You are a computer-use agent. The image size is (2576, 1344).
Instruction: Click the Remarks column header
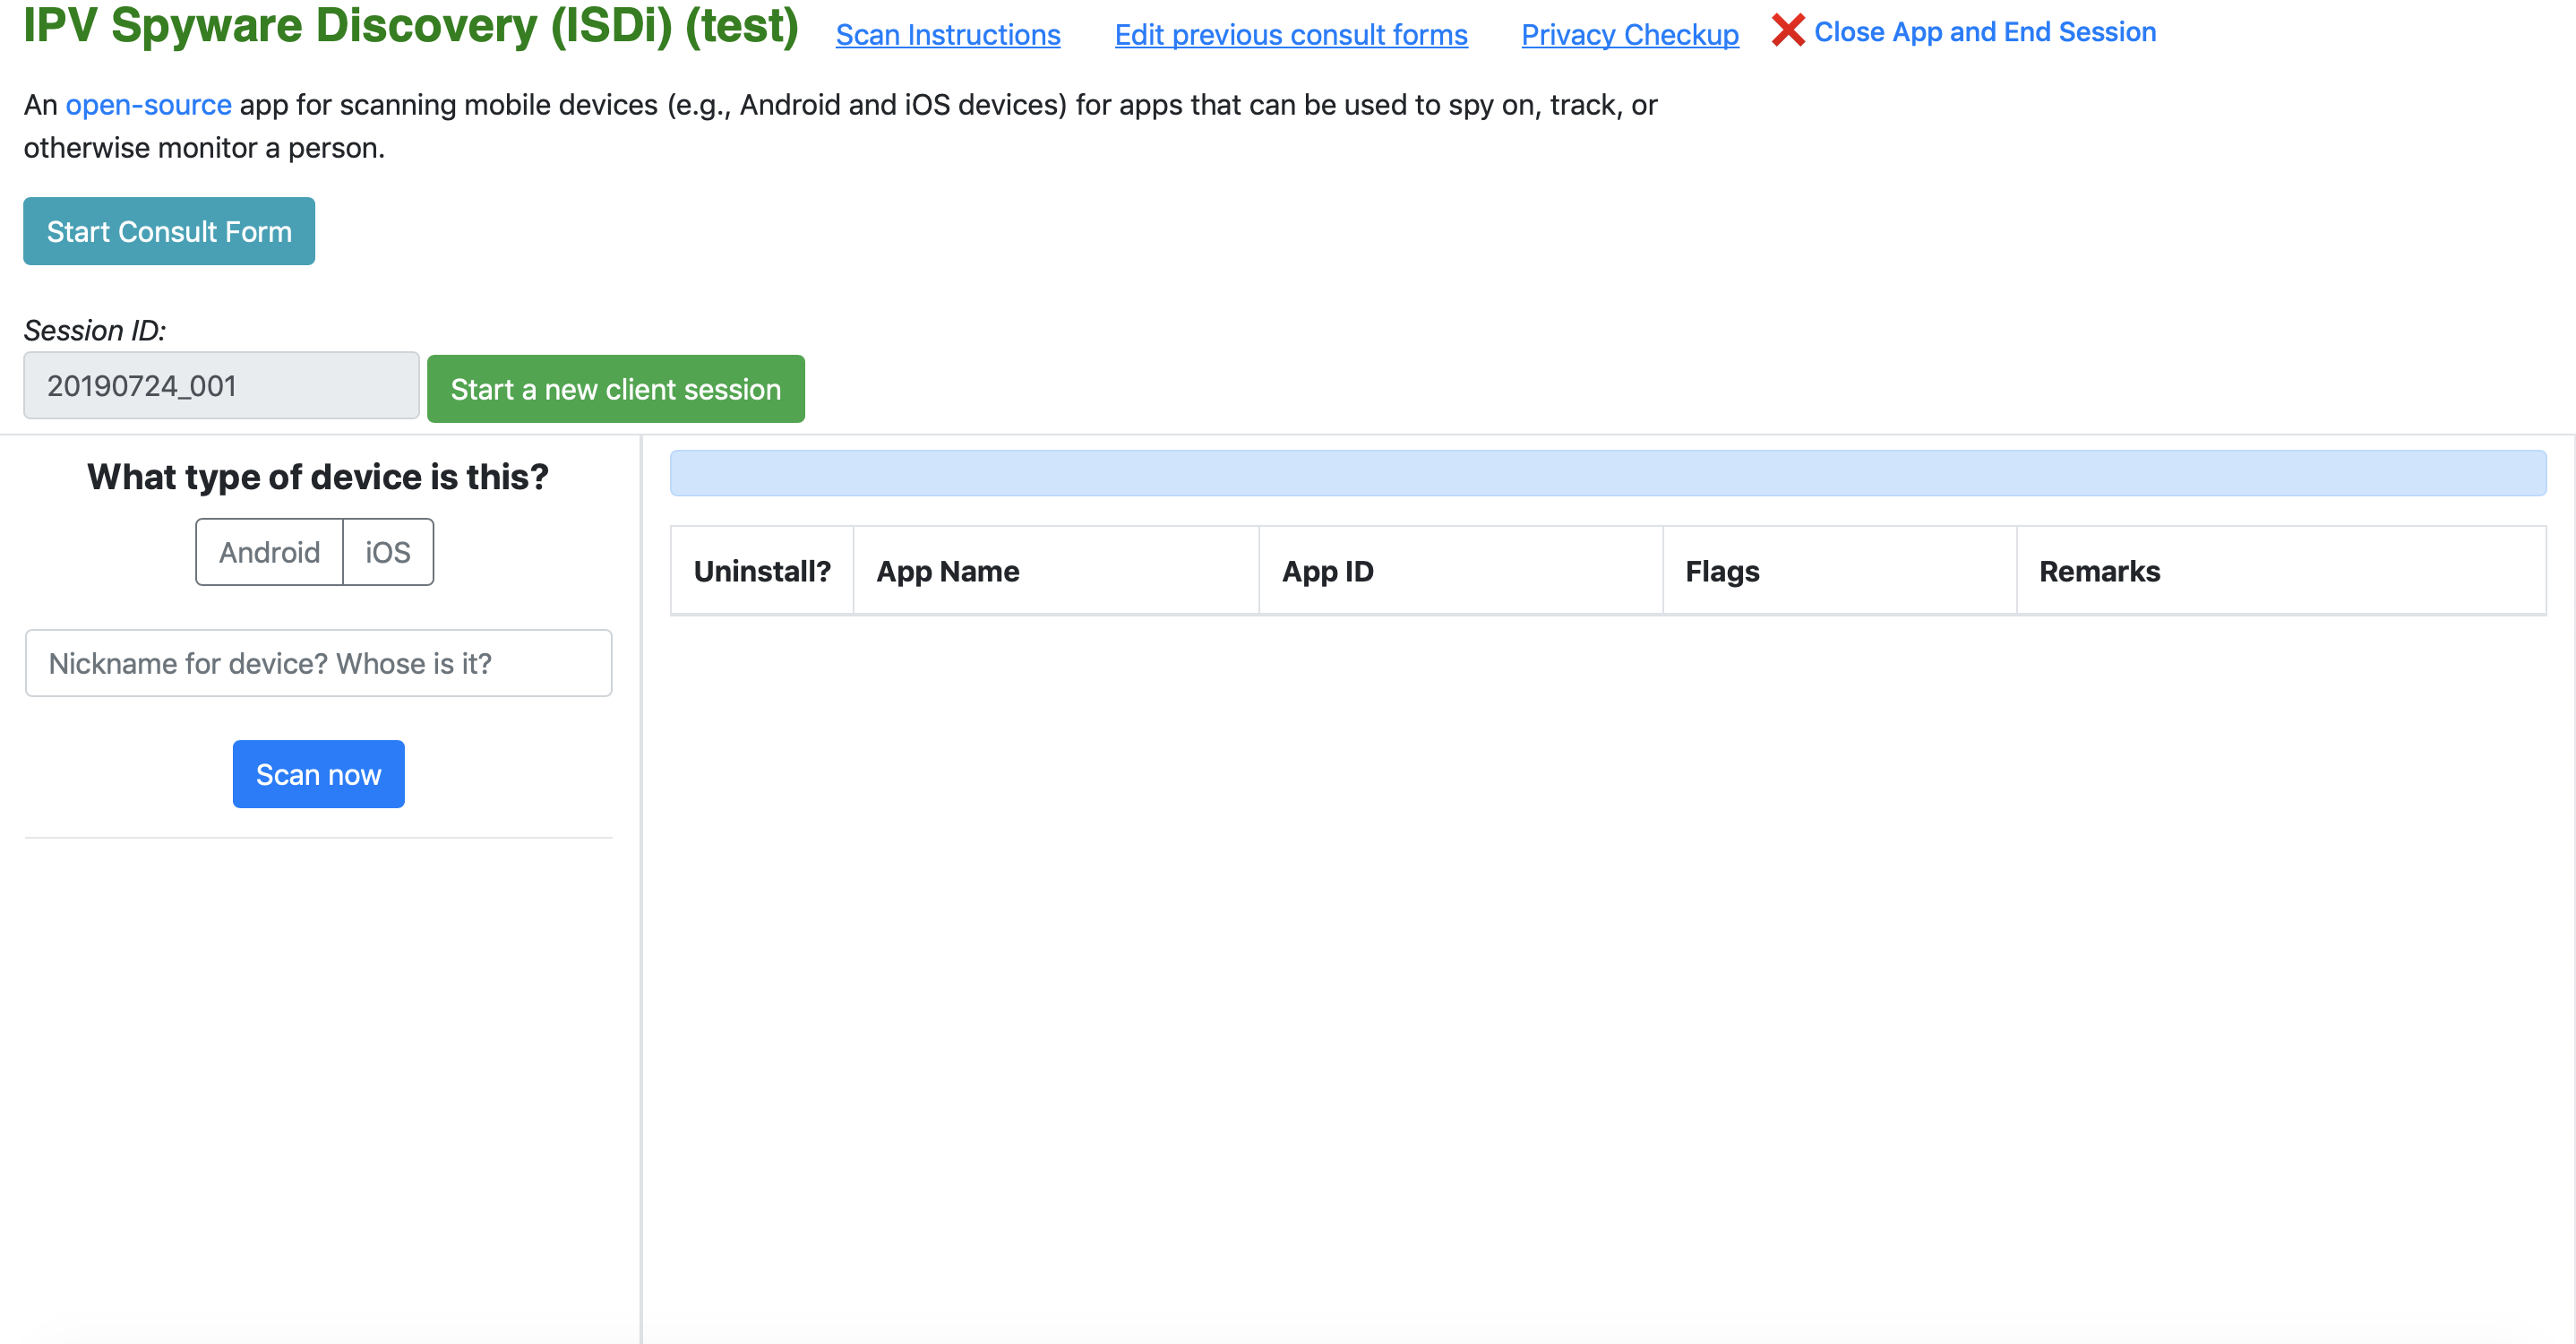click(x=2098, y=571)
